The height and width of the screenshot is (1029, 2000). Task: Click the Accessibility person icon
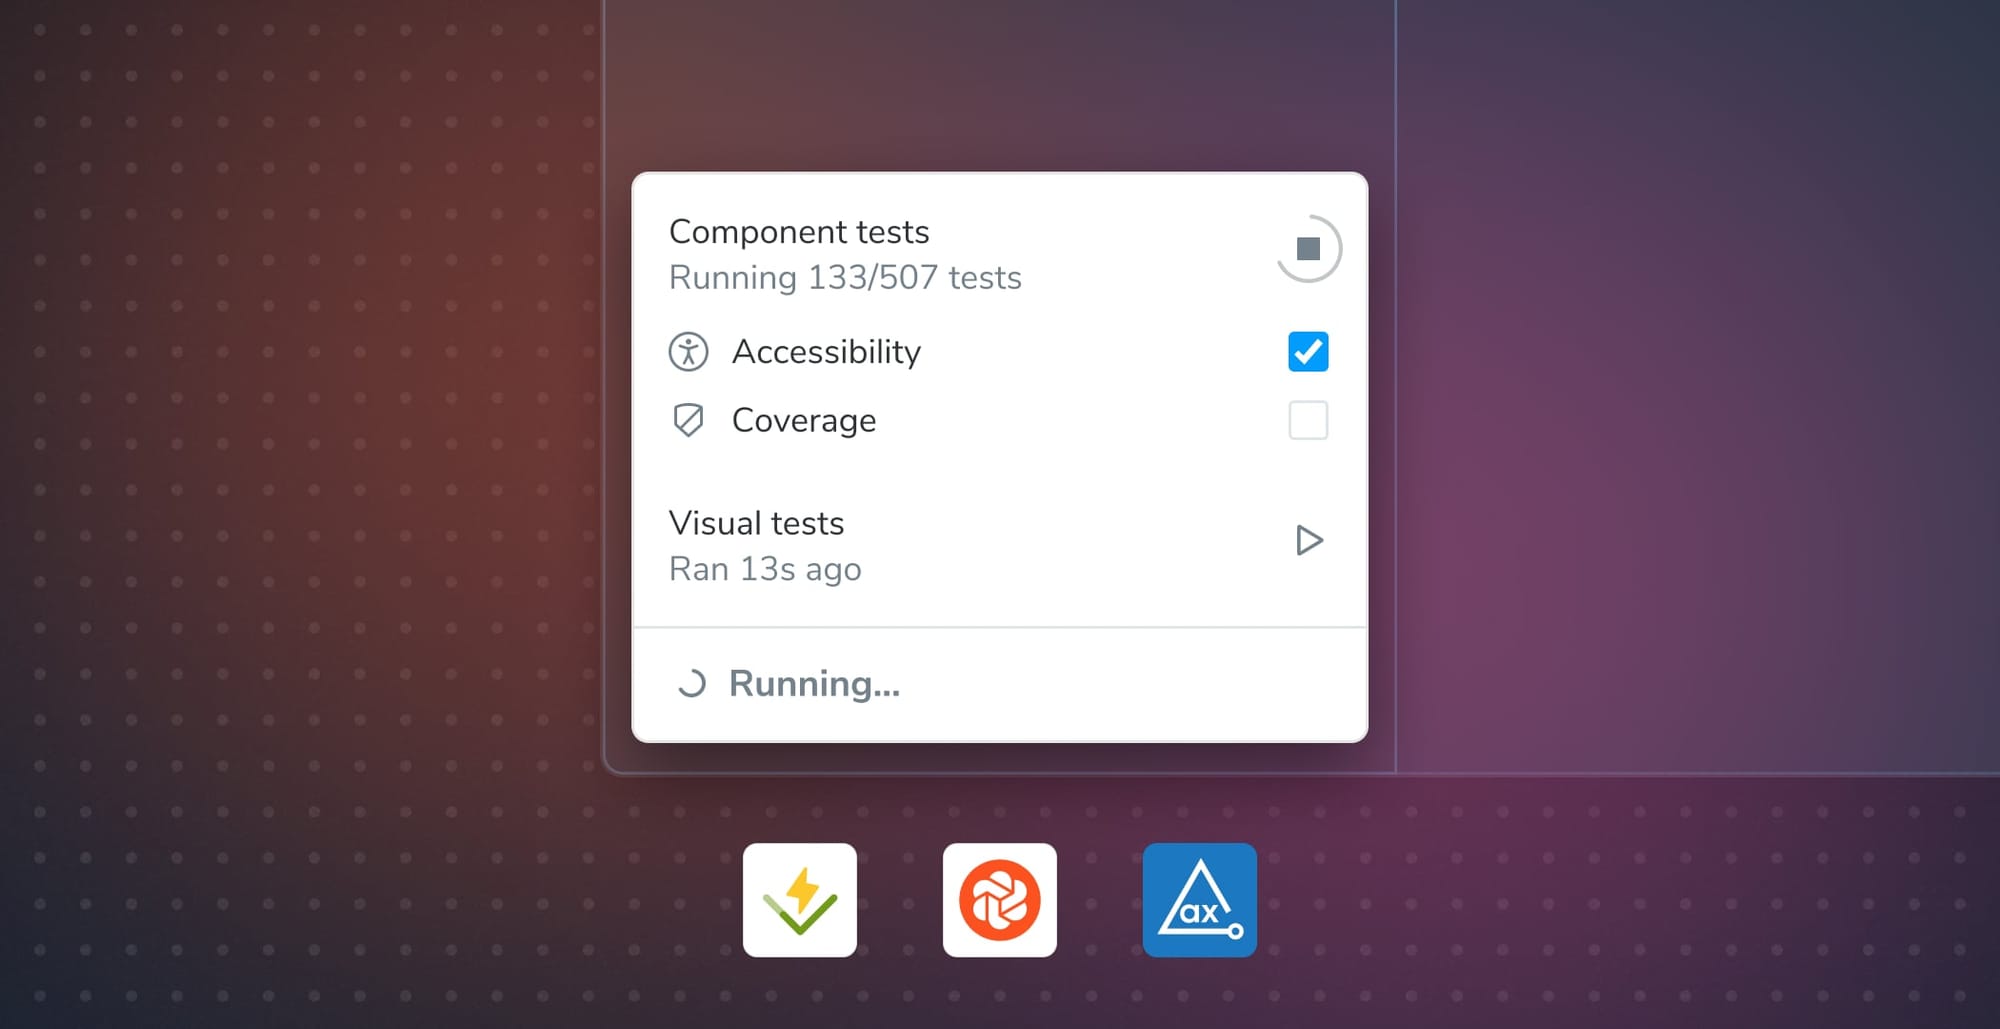tap(688, 352)
